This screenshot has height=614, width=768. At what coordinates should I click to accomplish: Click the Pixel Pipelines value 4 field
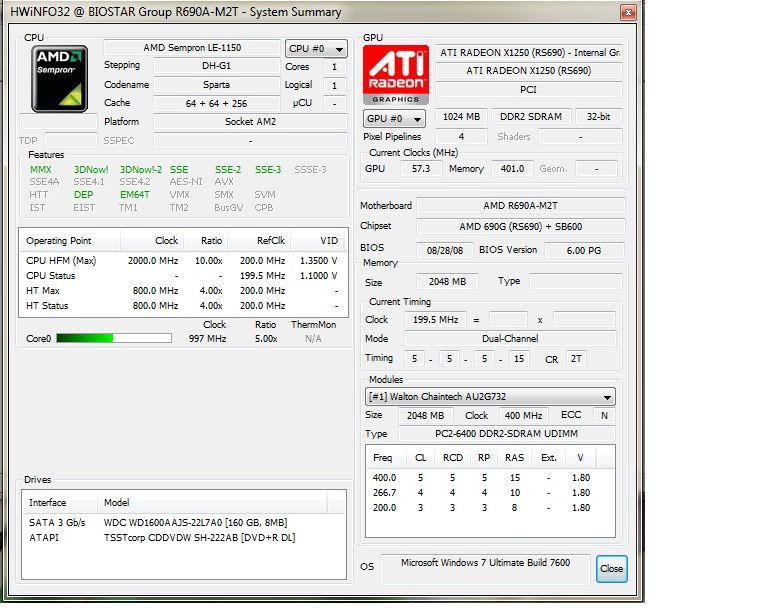point(461,137)
